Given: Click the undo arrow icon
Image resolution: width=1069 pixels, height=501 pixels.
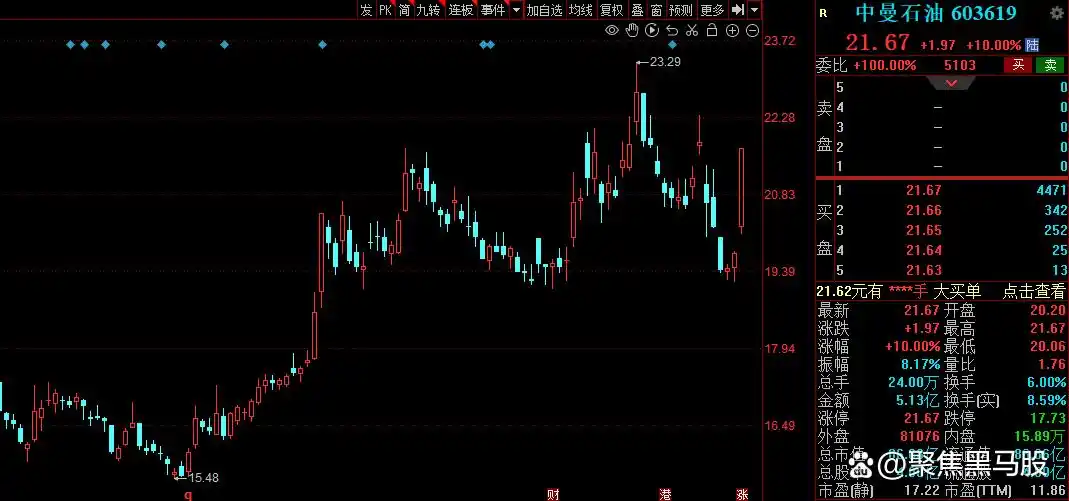Looking at the screenshot, I should 672,31.
